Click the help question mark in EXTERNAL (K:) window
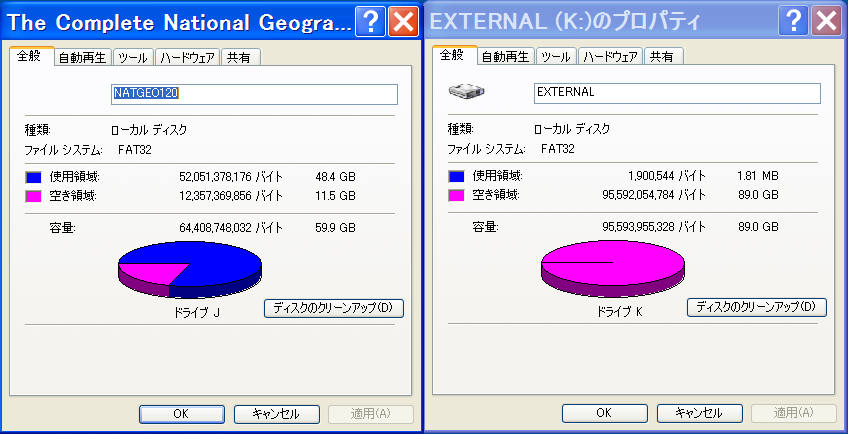Image resolution: width=848 pixels, height=434 pixels. pos(793,22)
